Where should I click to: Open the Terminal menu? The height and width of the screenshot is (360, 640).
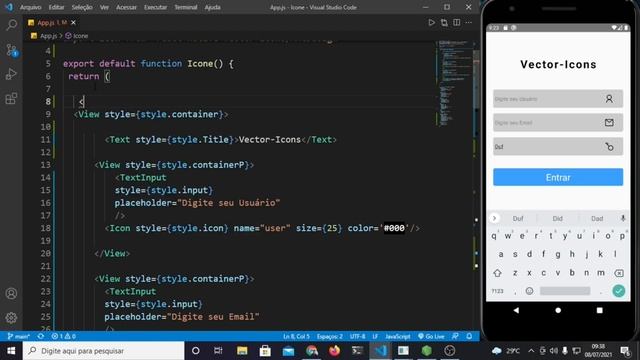(x=186, y=7)
